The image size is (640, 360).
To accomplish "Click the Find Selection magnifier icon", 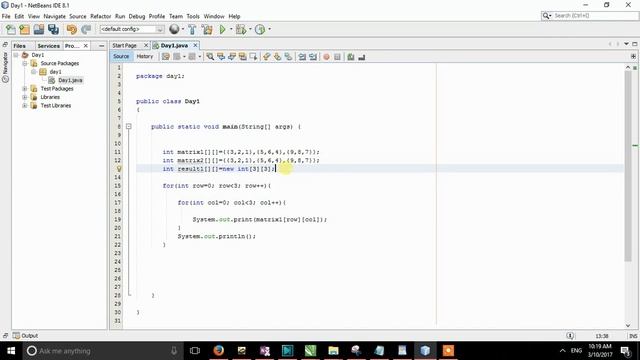I will point(210,57).
